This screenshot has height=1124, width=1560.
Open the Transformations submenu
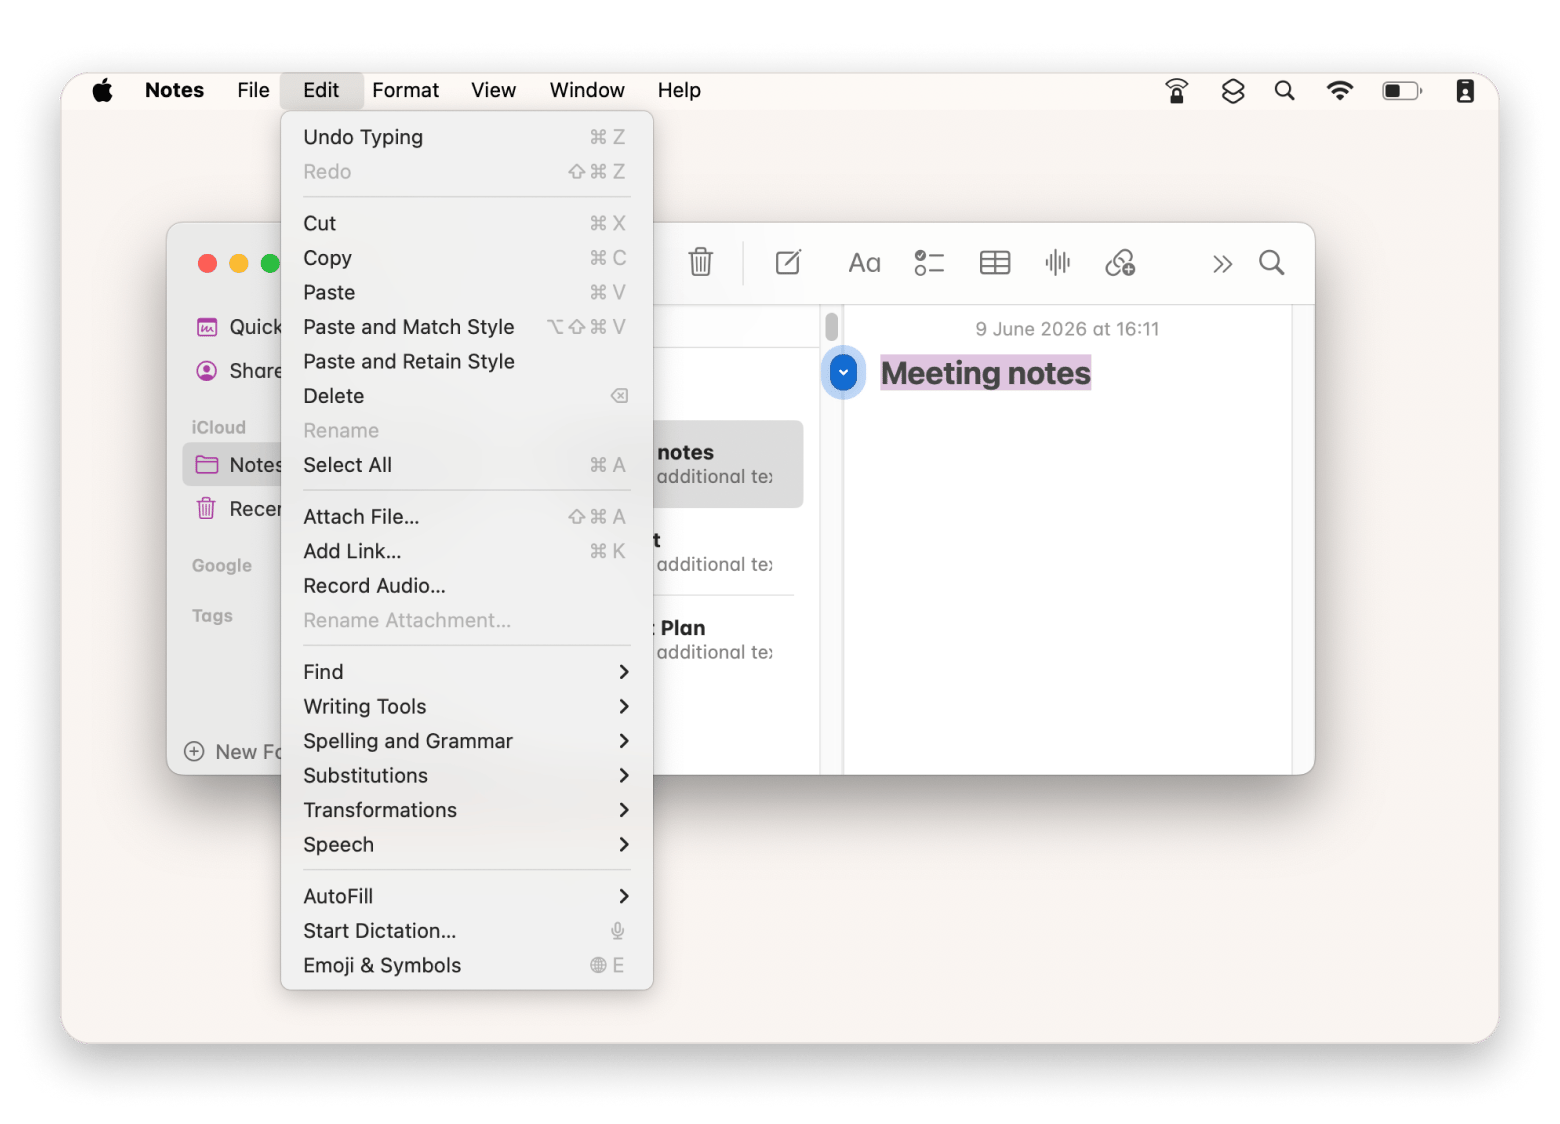(467, 810)
